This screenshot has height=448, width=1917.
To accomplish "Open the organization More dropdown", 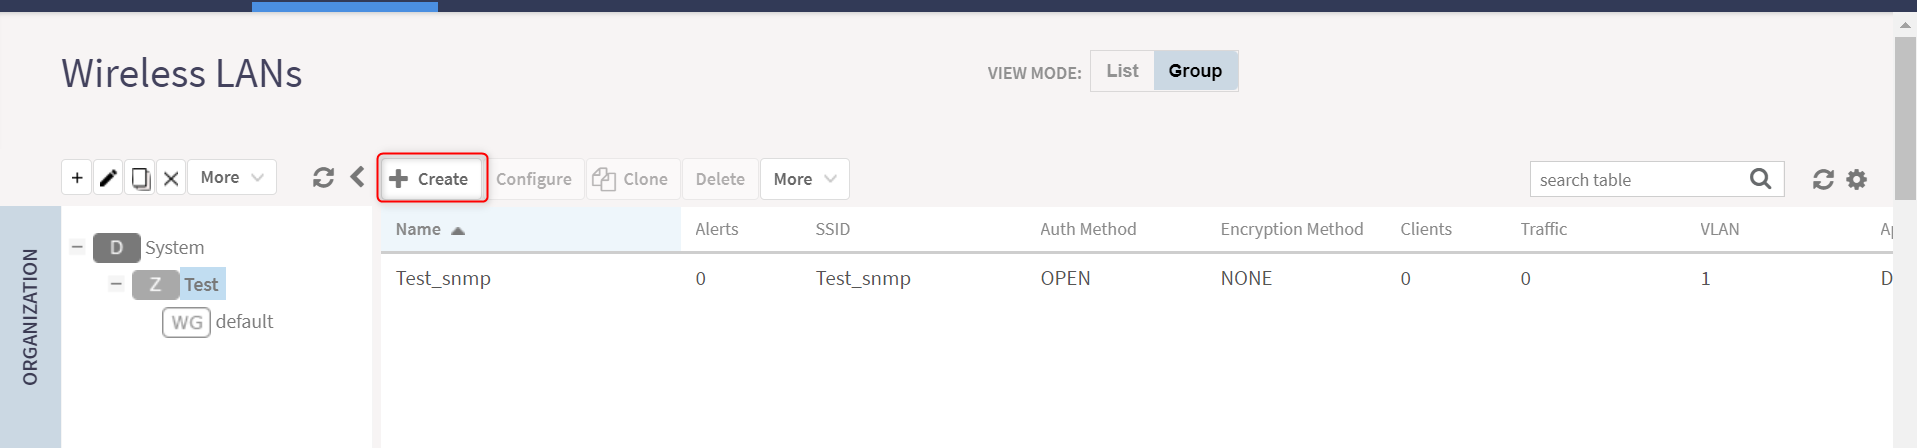I will pos(232,177).
